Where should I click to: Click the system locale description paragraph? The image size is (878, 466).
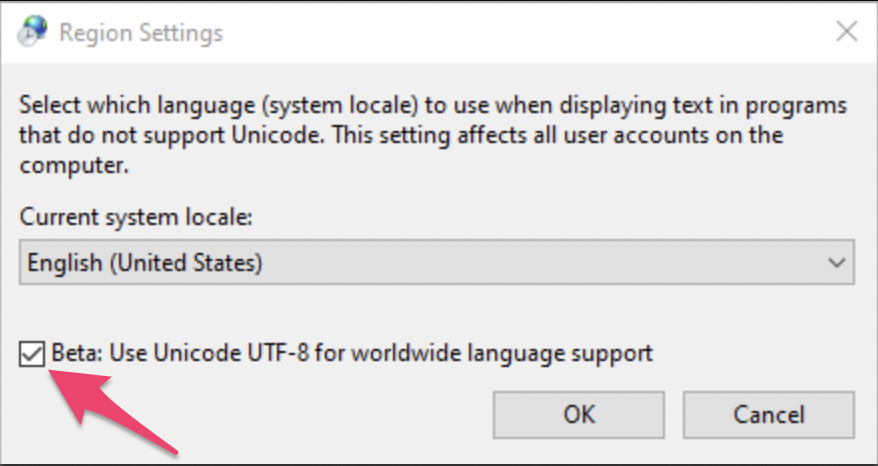pos(420,106)
